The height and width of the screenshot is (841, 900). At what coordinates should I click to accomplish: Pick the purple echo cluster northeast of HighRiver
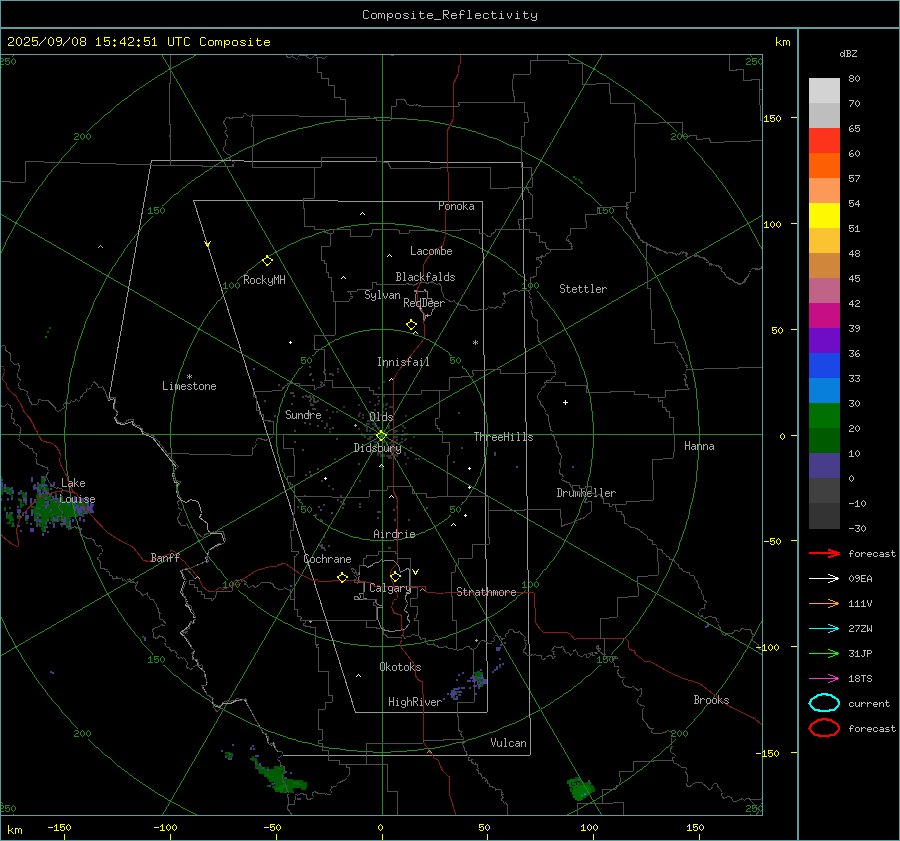click(x=468, y=685)
